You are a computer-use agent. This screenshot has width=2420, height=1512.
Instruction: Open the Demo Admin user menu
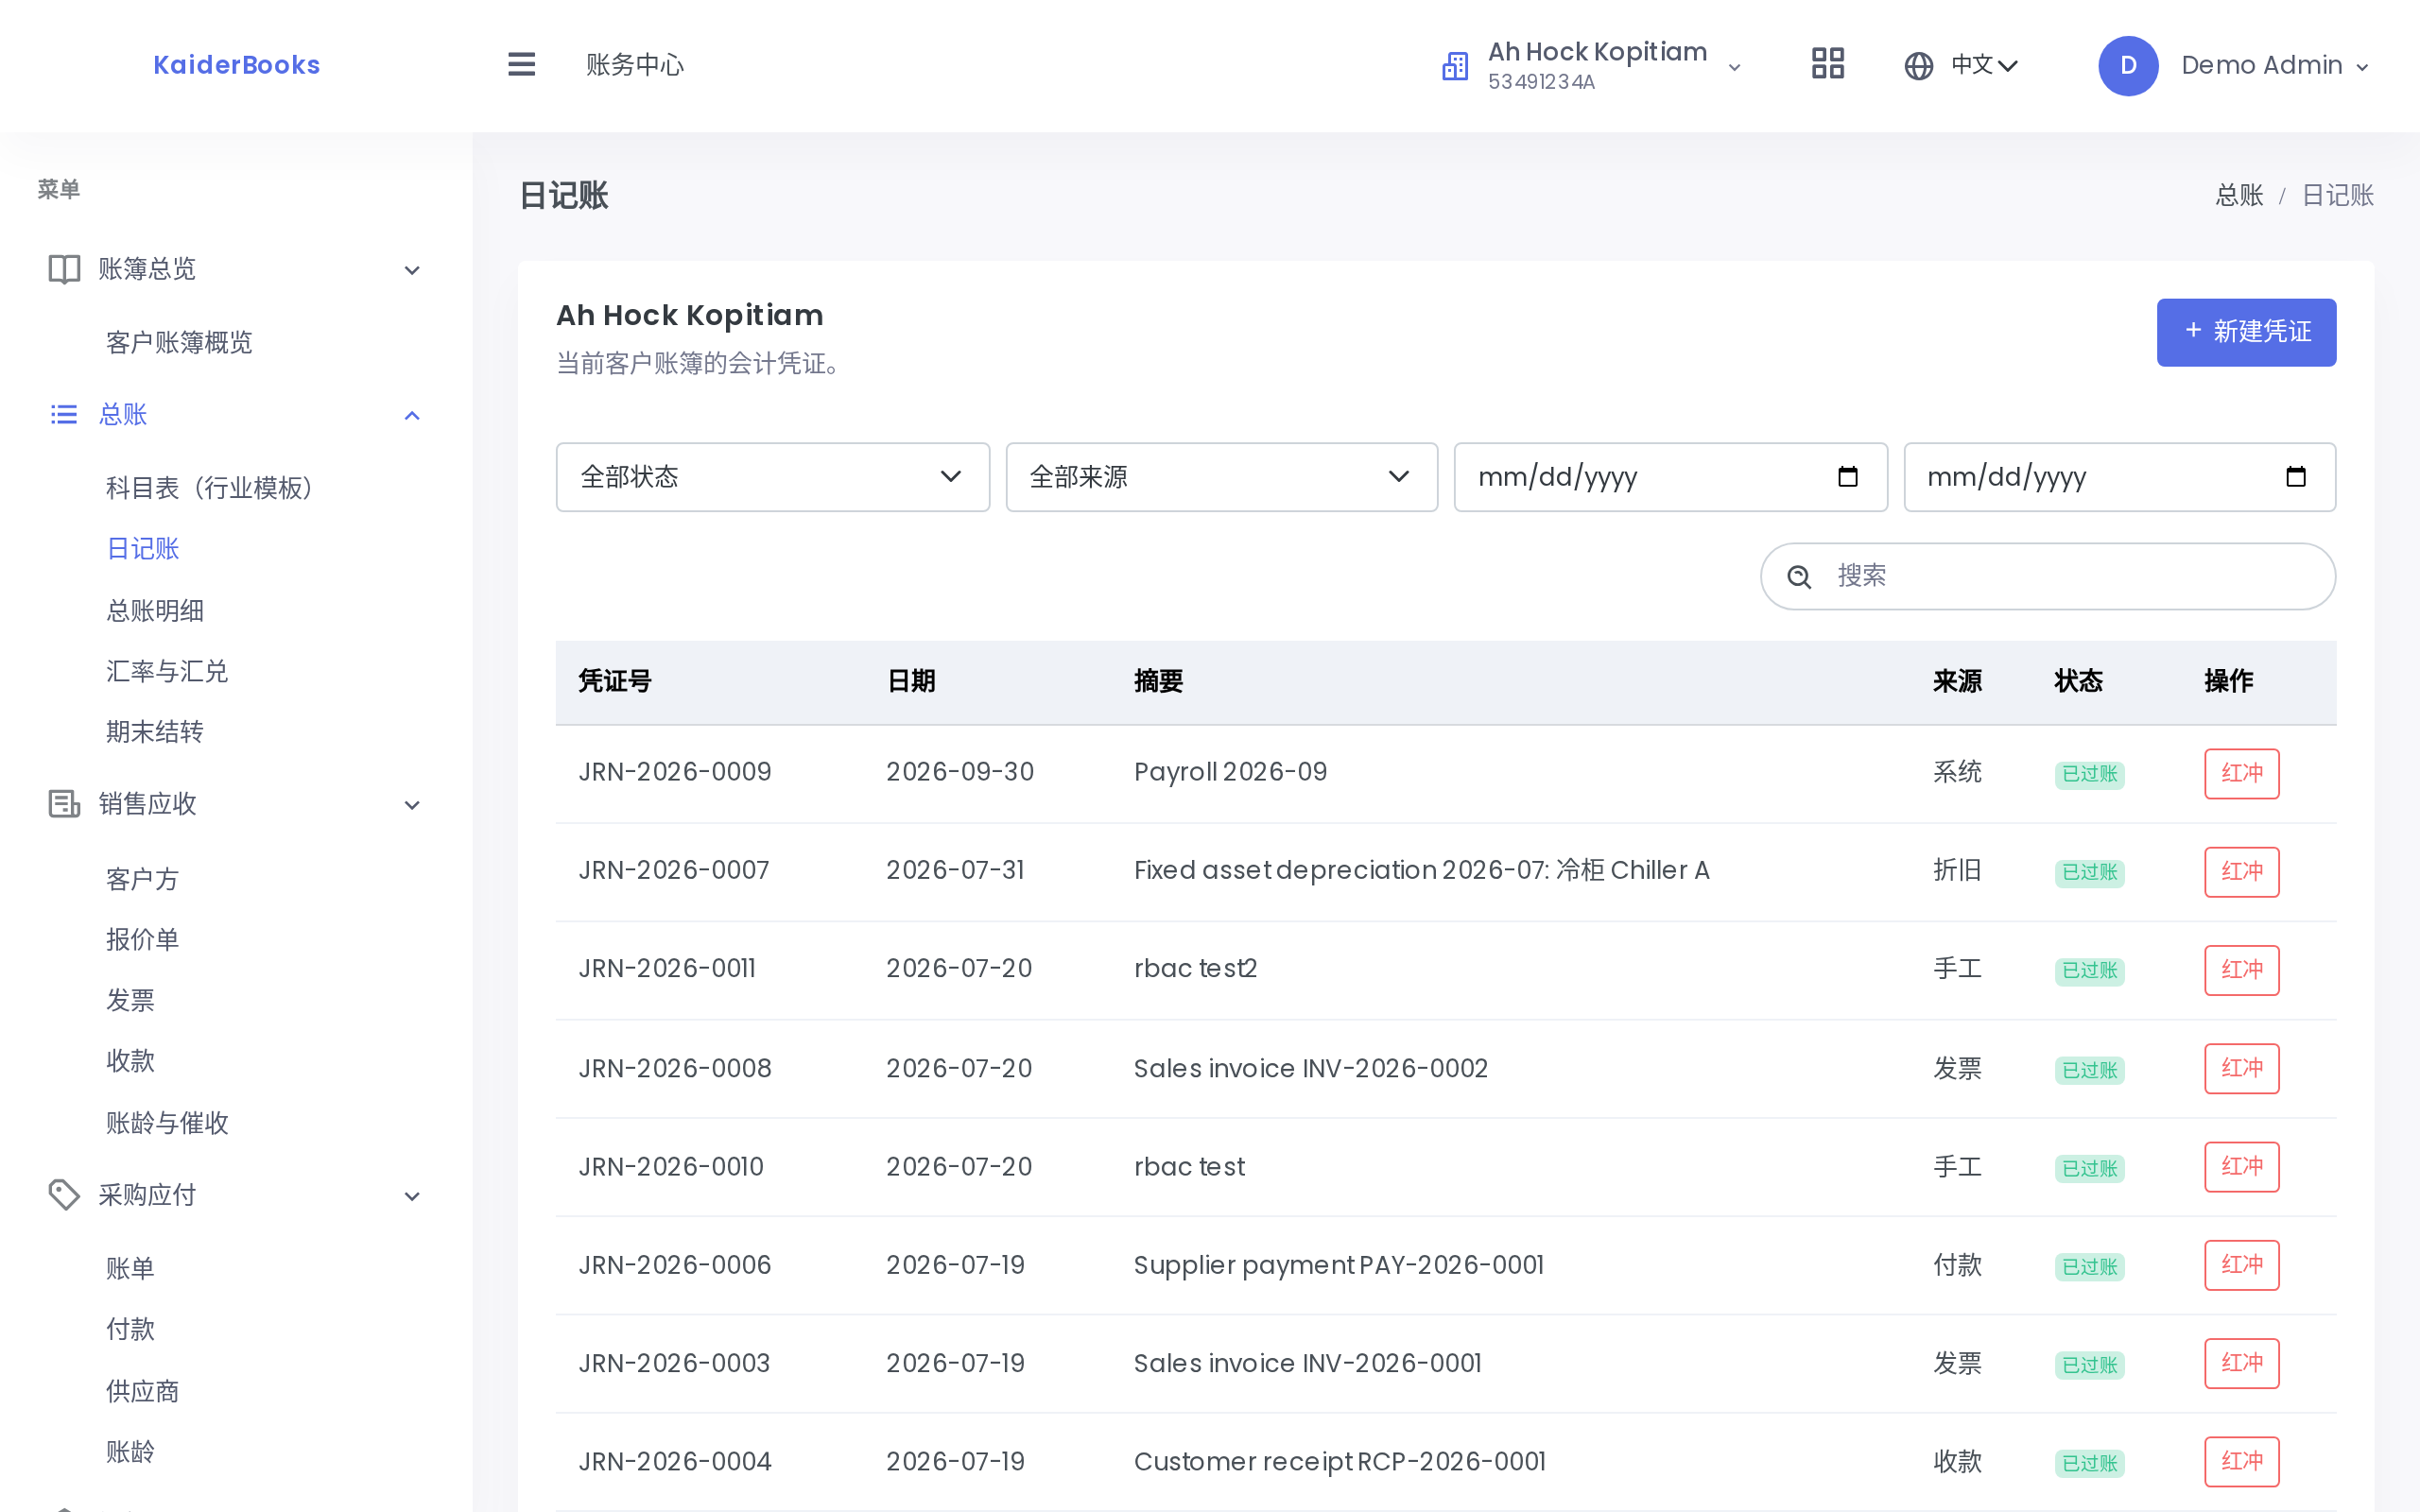(2274, 66)
